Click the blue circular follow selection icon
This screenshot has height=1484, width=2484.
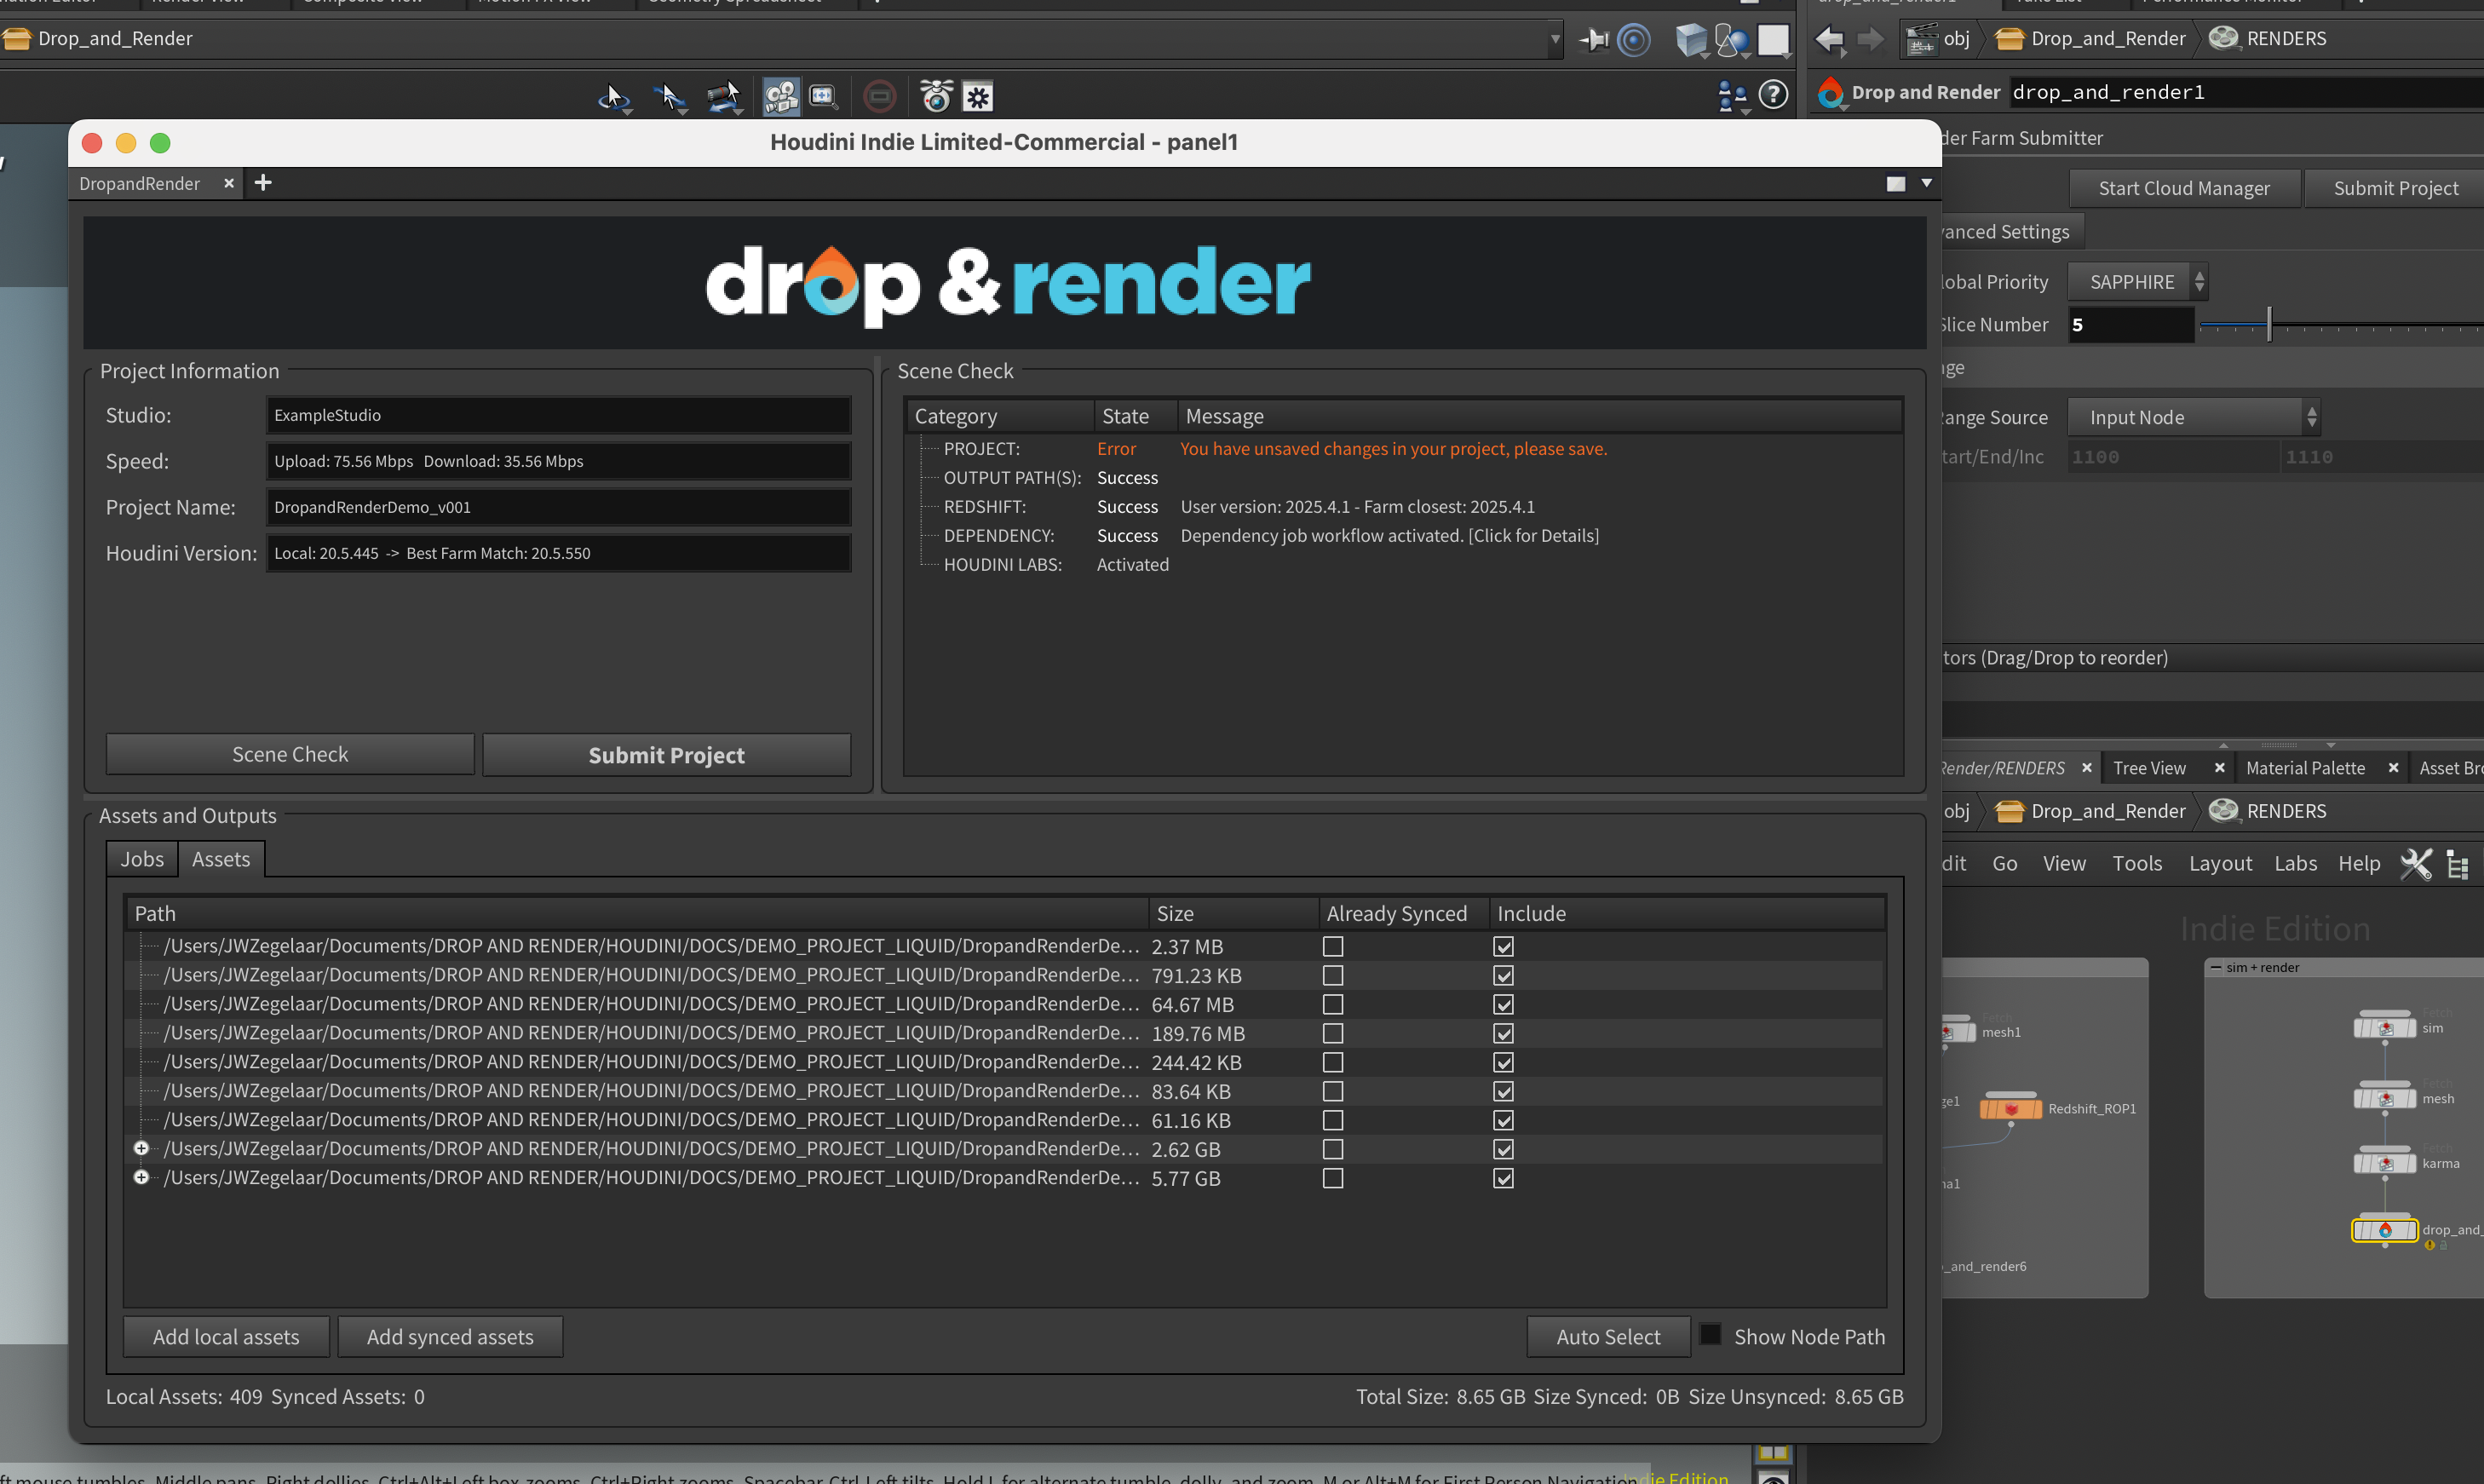click(x=1634, y=40)
